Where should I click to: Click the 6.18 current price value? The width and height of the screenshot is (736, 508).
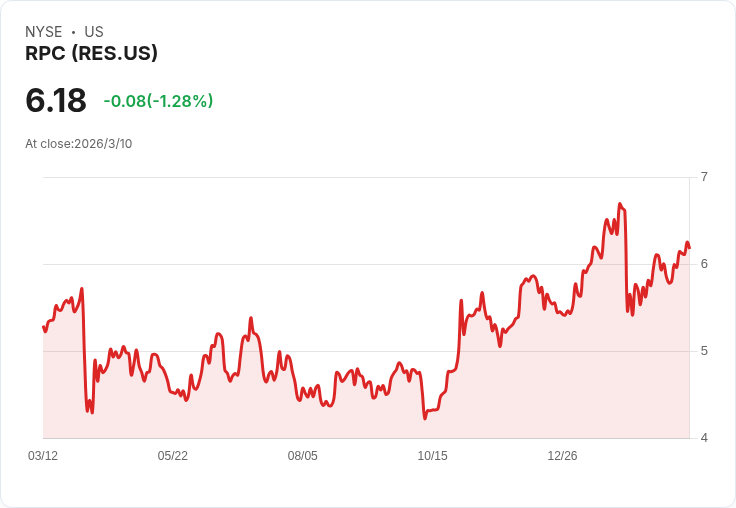coord(56,100)
